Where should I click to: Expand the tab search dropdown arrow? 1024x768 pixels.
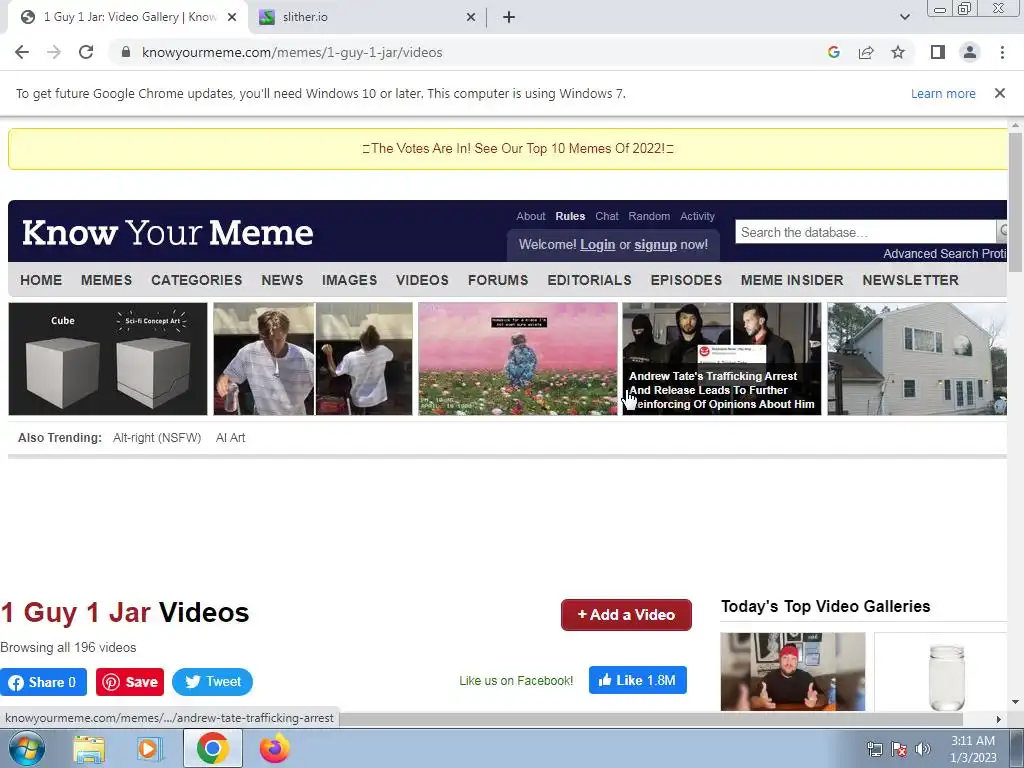pyautogui.click(x=904, y=17)
